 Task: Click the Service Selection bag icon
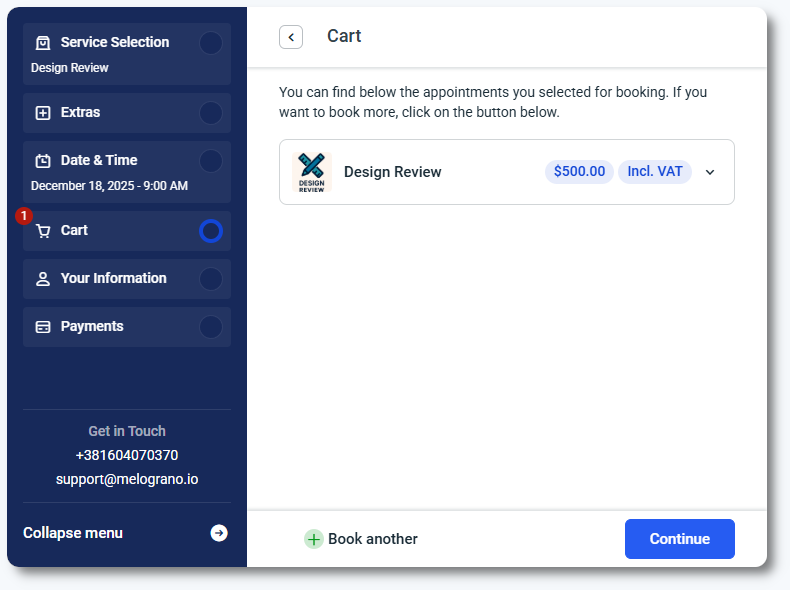click(43, 43)
